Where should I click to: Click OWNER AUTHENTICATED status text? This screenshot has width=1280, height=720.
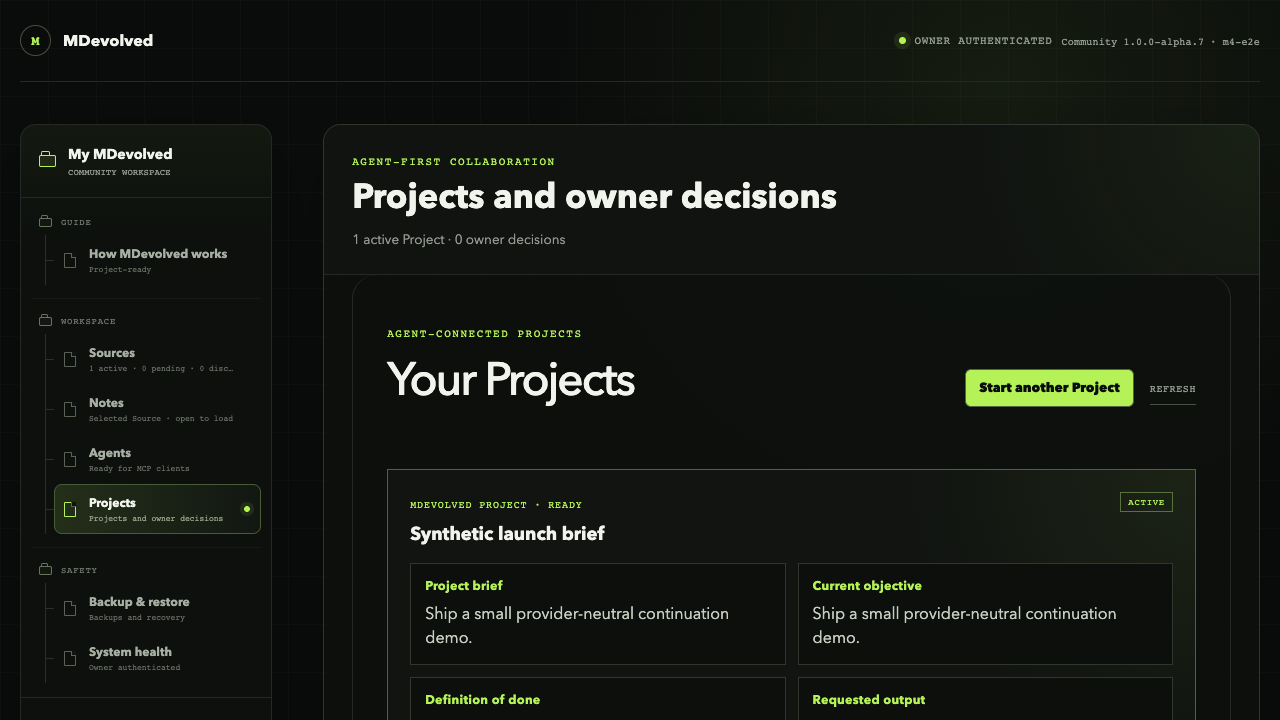[x=983, y=41]
